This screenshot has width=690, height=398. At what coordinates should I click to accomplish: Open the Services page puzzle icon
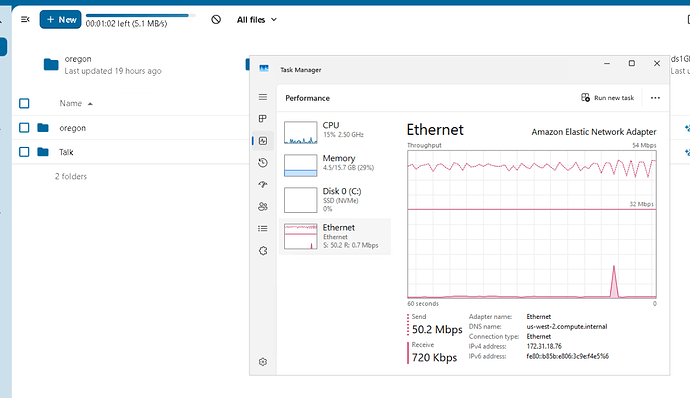(263, 251)
